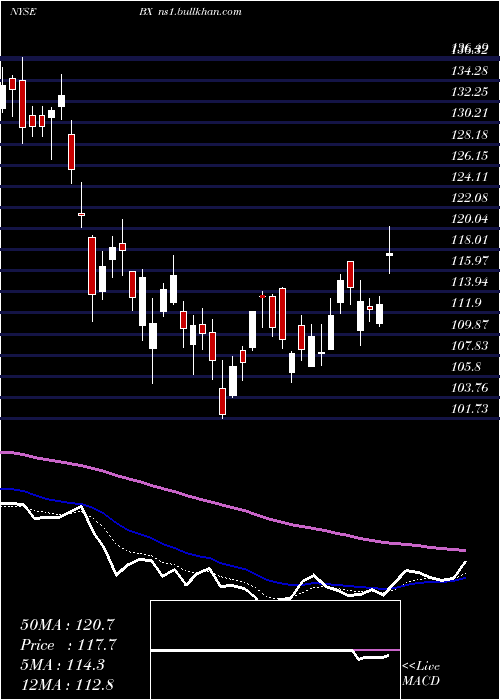The height and width of the screenshot is (700, 500).
Task: Click the 101.73 price axis label
Action: [469, 409]
